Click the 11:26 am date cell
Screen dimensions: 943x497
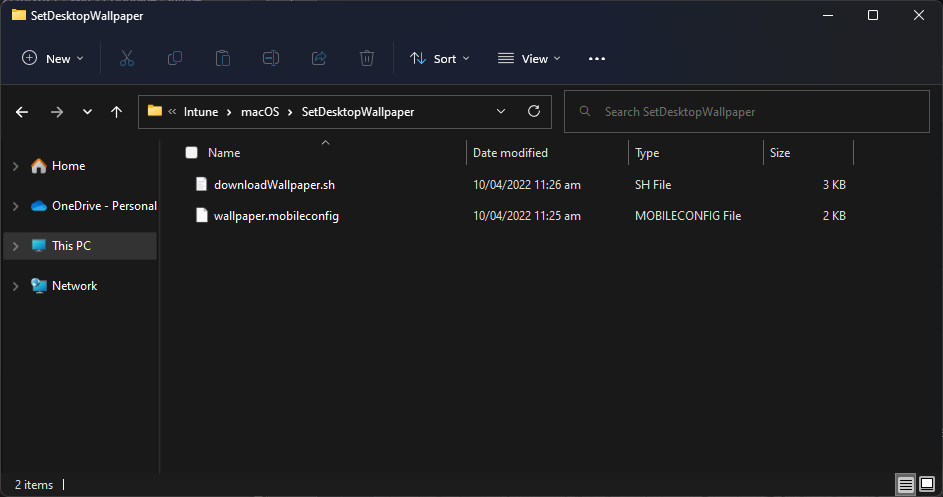click(527, 185)
